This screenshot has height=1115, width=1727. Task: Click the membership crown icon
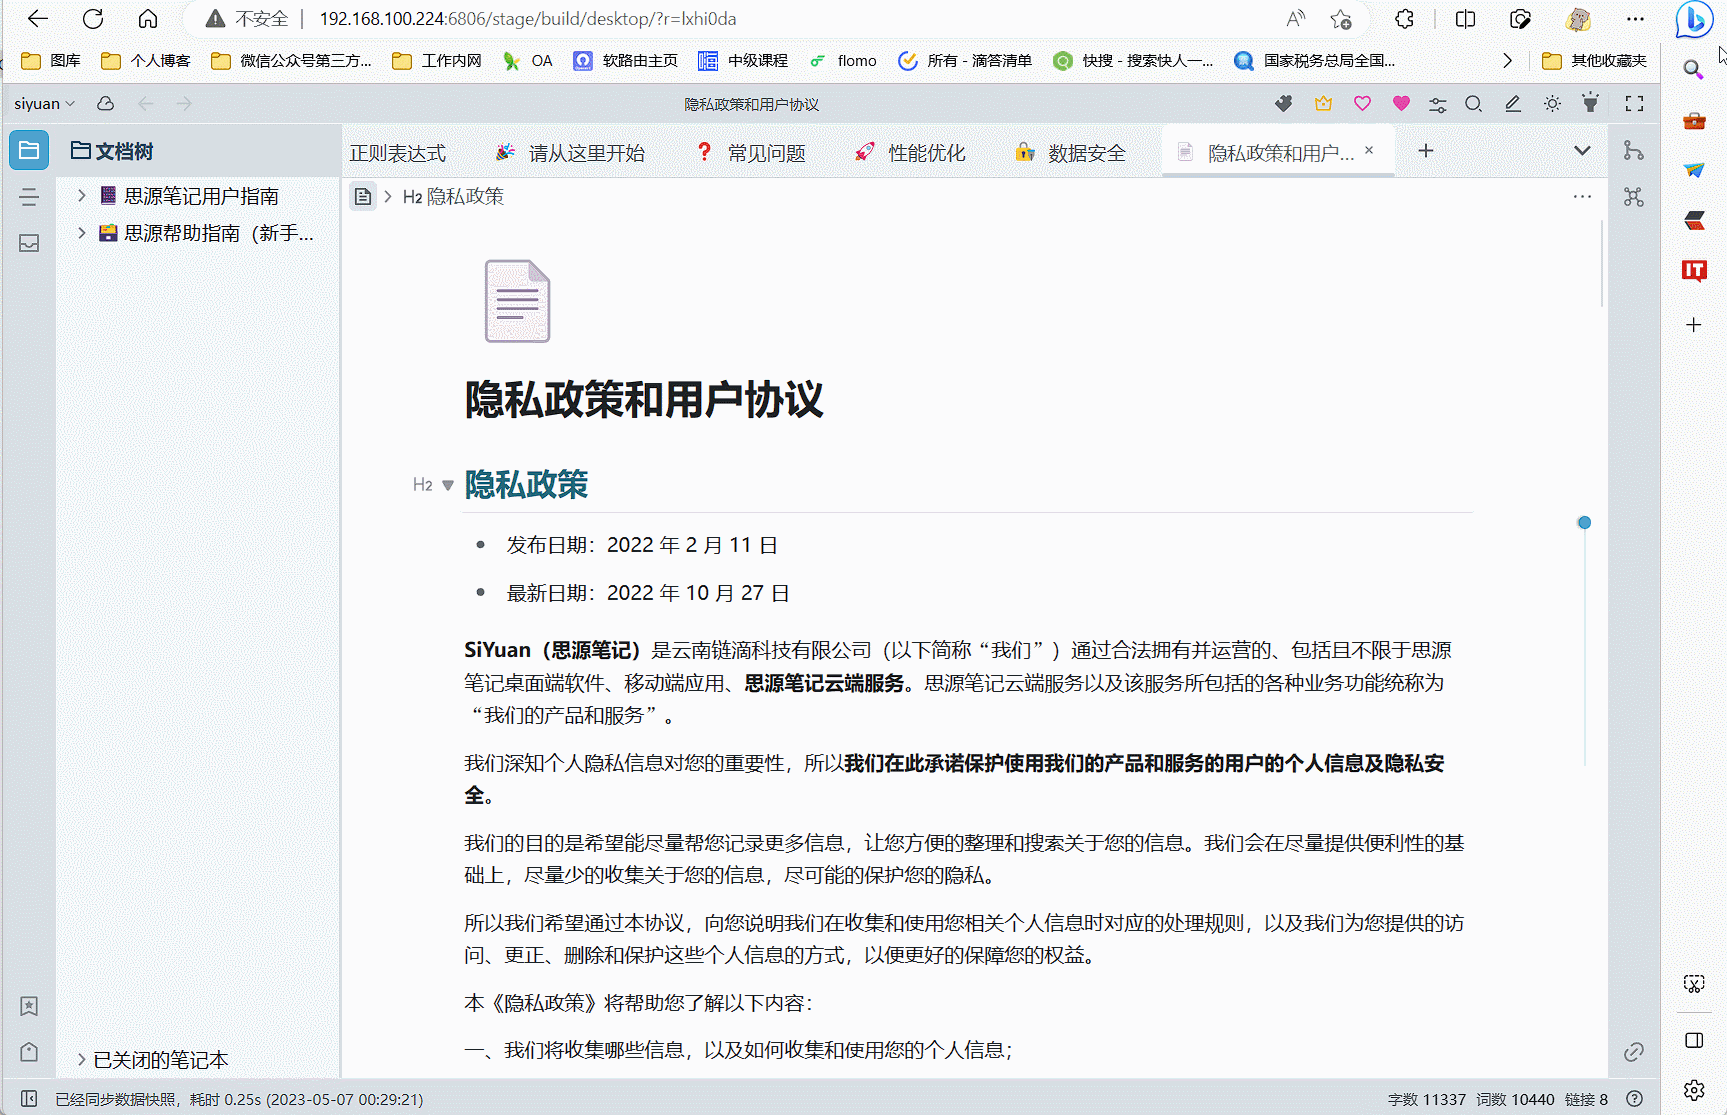tap(1324, 103)
